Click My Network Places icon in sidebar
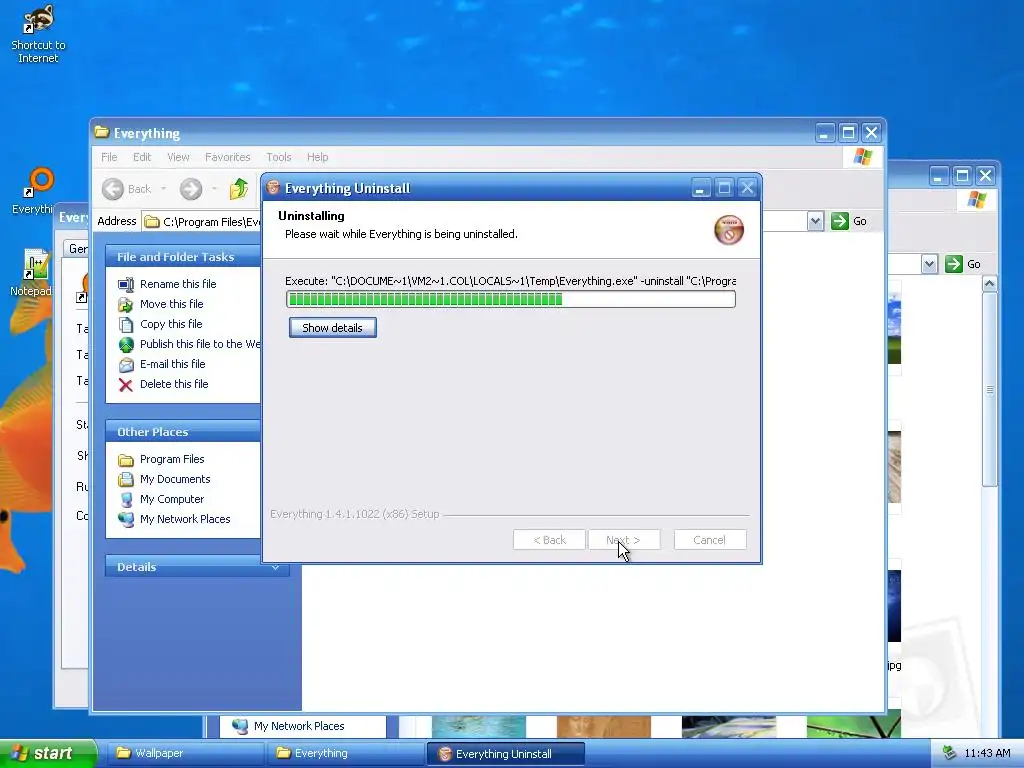This screenshot has height=768, width=1024. (x=125, y=520)
